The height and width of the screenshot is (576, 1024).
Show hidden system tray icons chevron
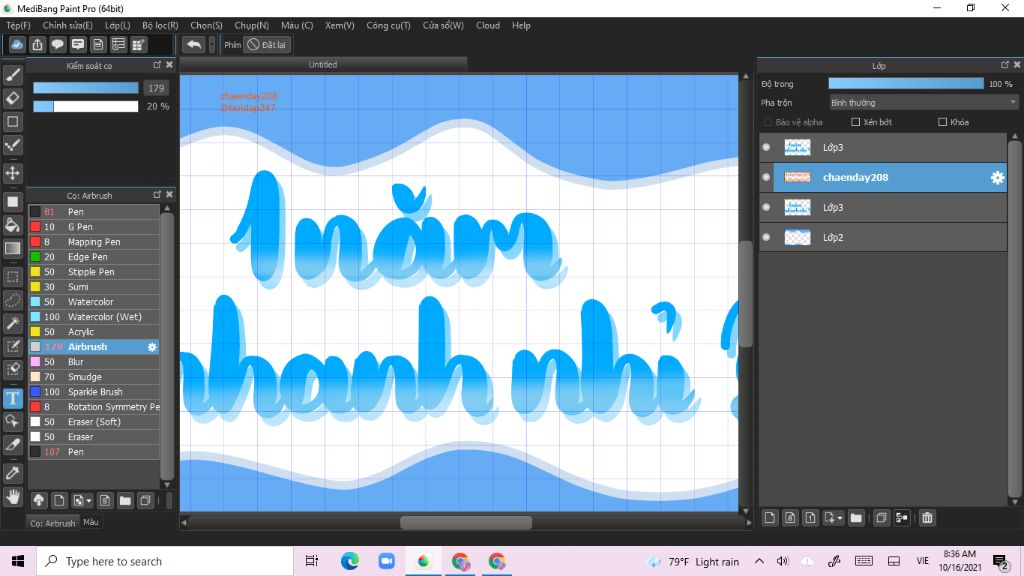coord(759,561)
